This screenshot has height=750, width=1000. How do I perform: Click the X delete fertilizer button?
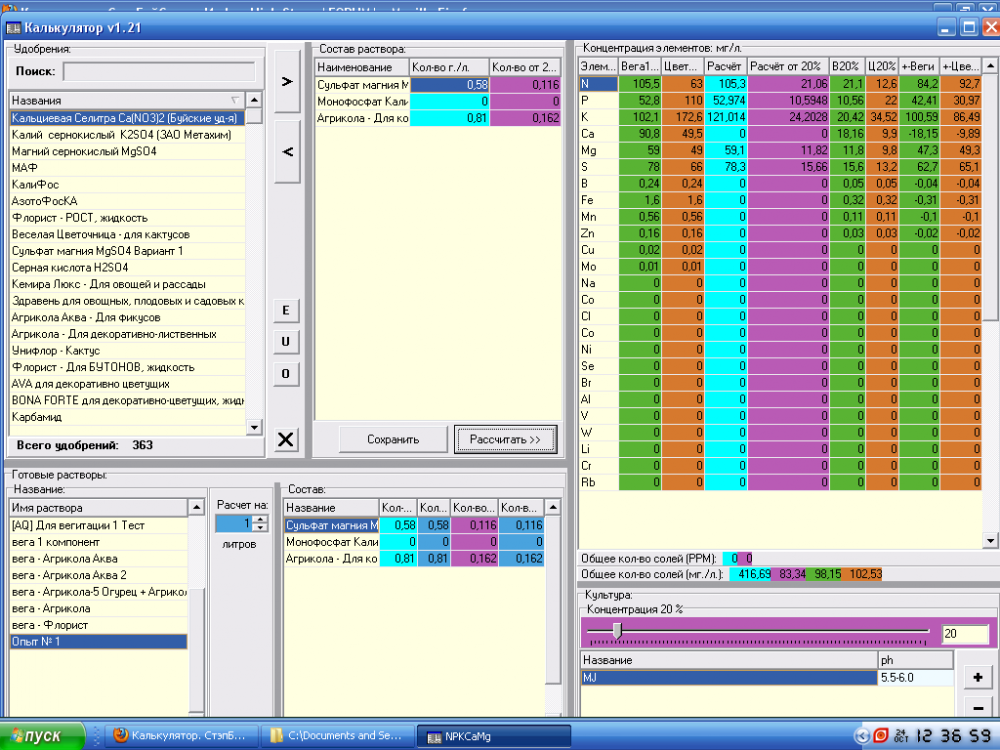[x=286, y=439]
